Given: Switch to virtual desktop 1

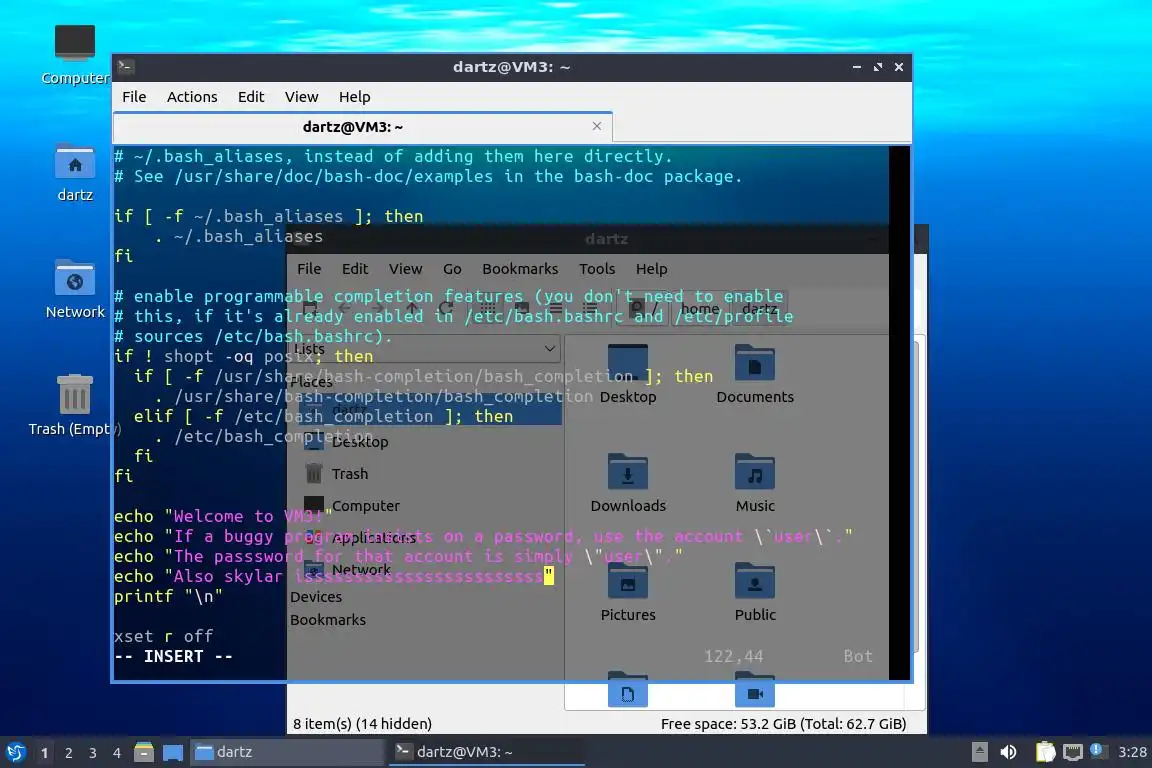Looking at the screenshot, I should point(45,753).
